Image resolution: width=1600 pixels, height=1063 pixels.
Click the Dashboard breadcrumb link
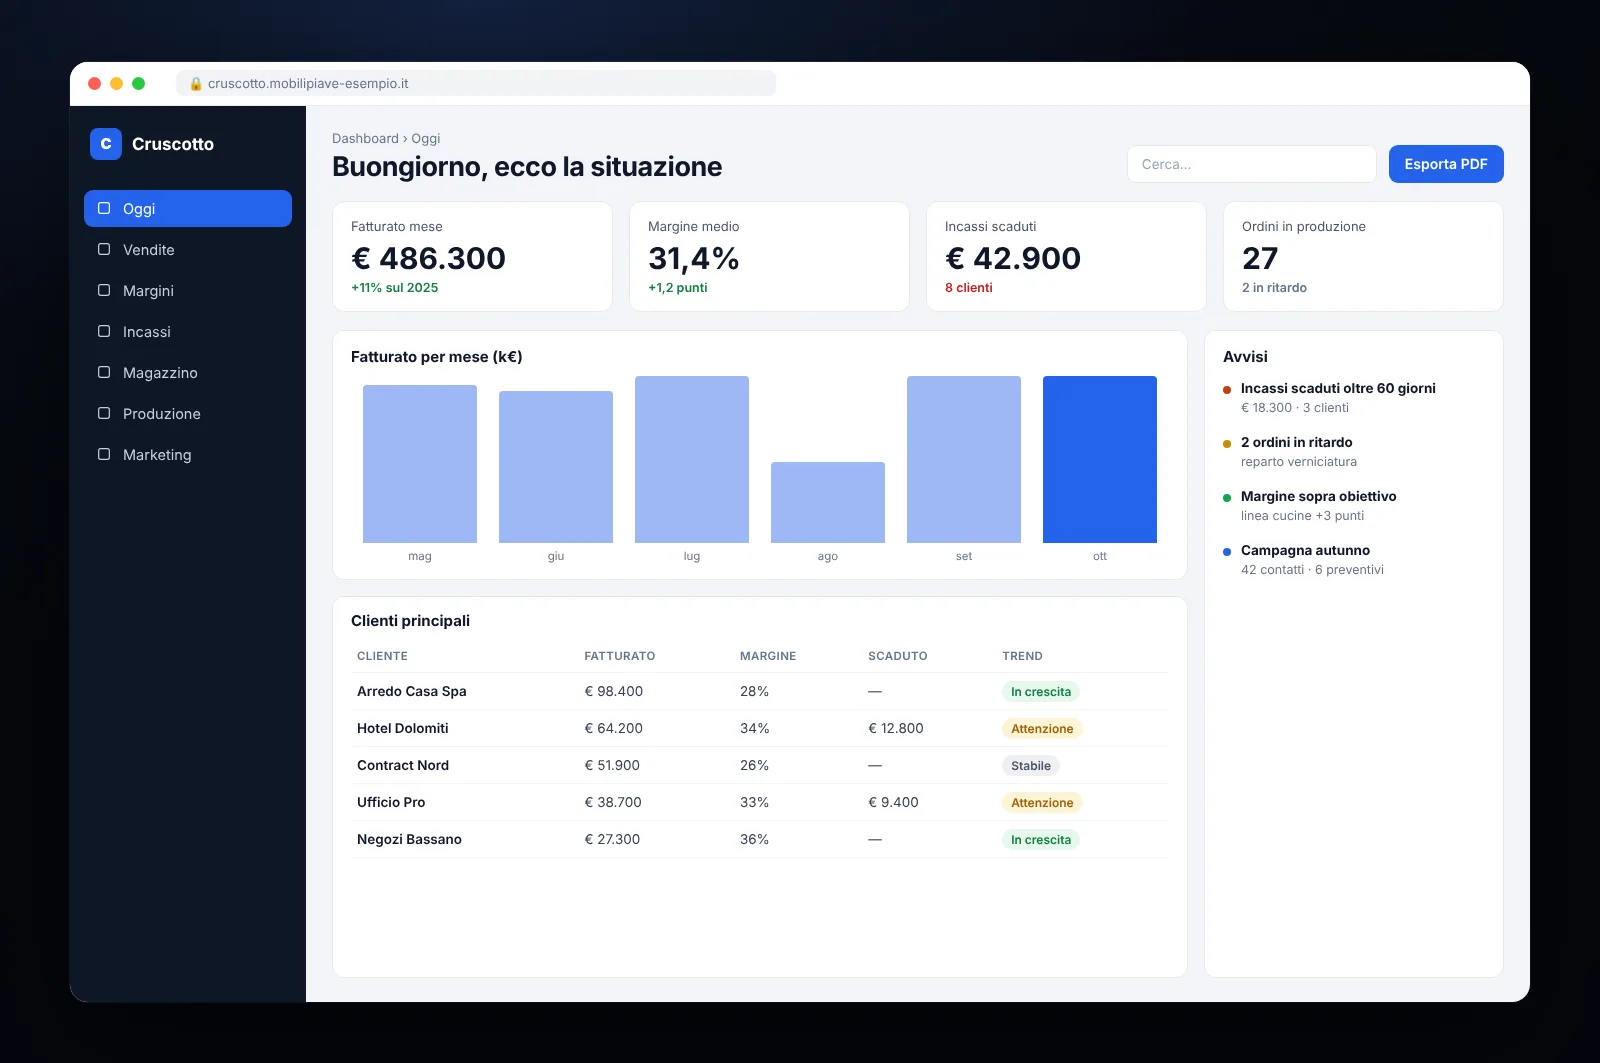(365, 139)
